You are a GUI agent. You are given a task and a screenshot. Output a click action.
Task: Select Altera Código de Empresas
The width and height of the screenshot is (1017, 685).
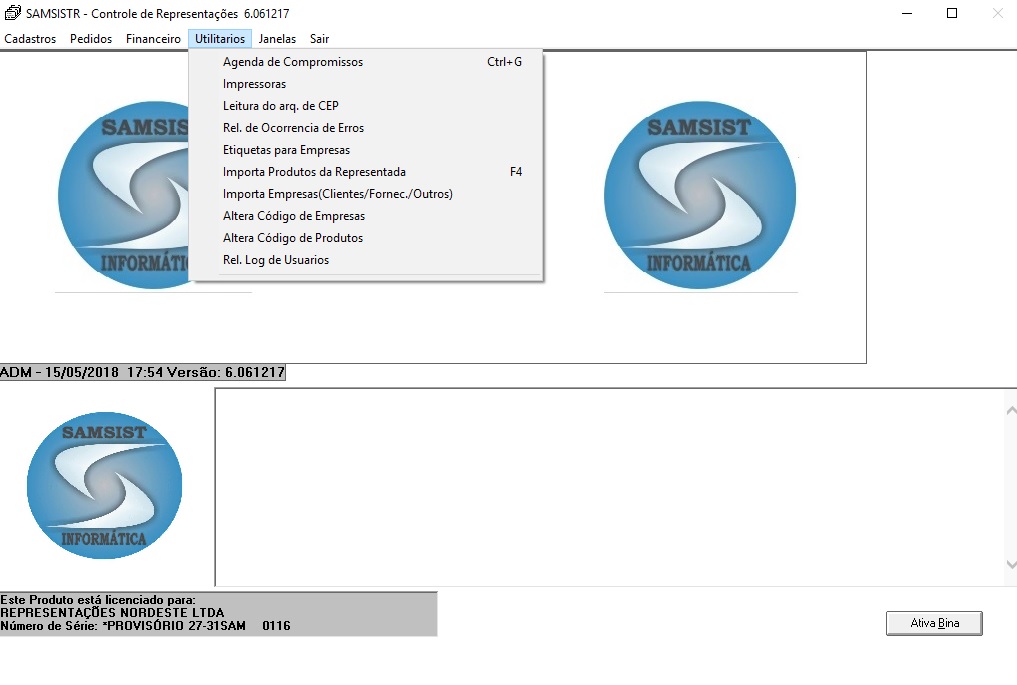(365, 216)
